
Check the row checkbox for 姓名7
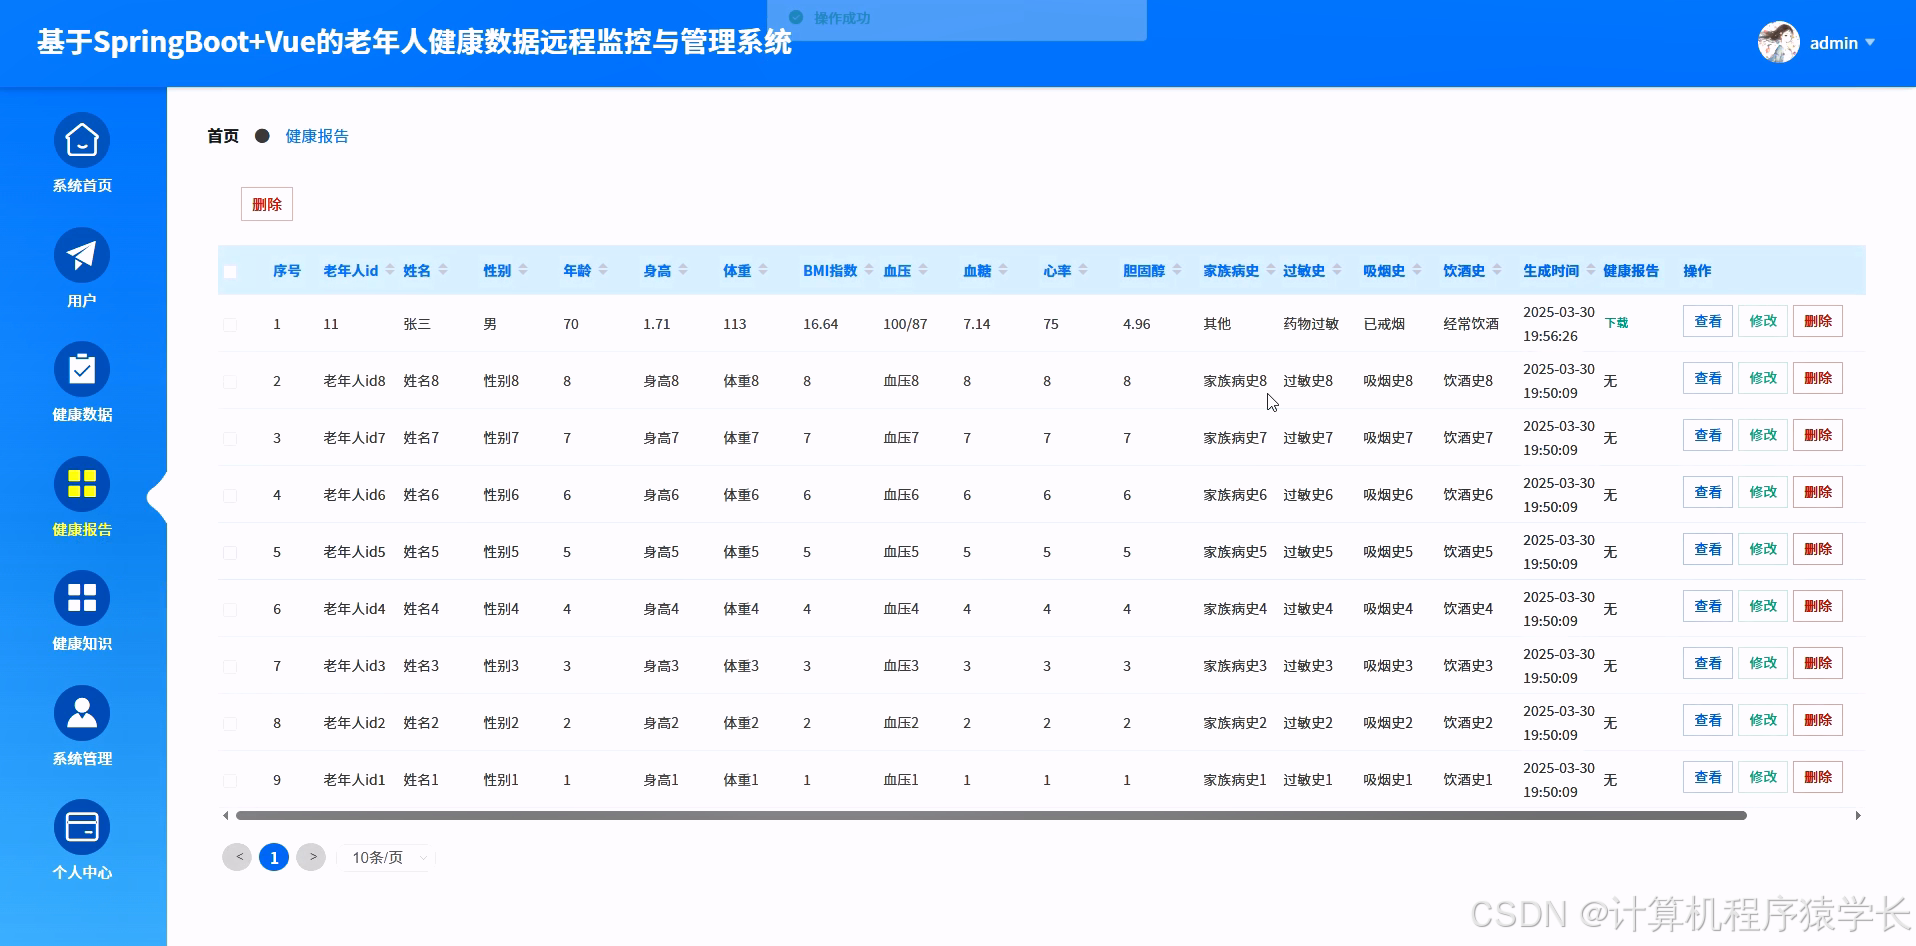[230, 439]
